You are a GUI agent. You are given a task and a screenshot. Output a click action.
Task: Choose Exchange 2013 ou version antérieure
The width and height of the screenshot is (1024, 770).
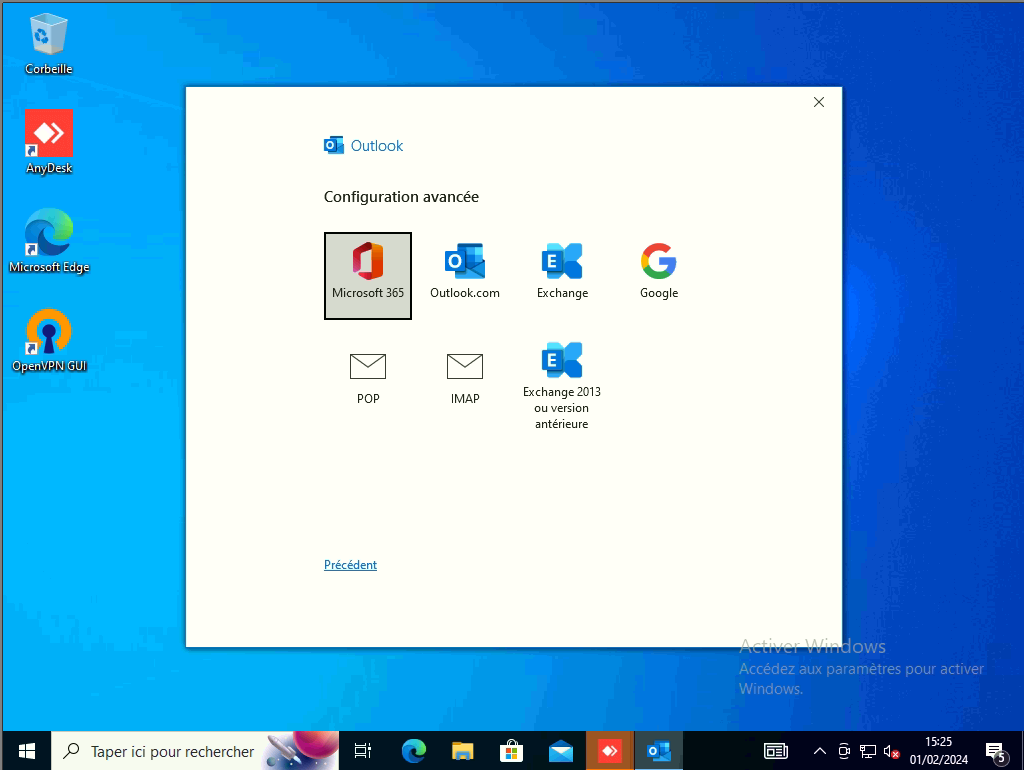(x=562, y=385)
